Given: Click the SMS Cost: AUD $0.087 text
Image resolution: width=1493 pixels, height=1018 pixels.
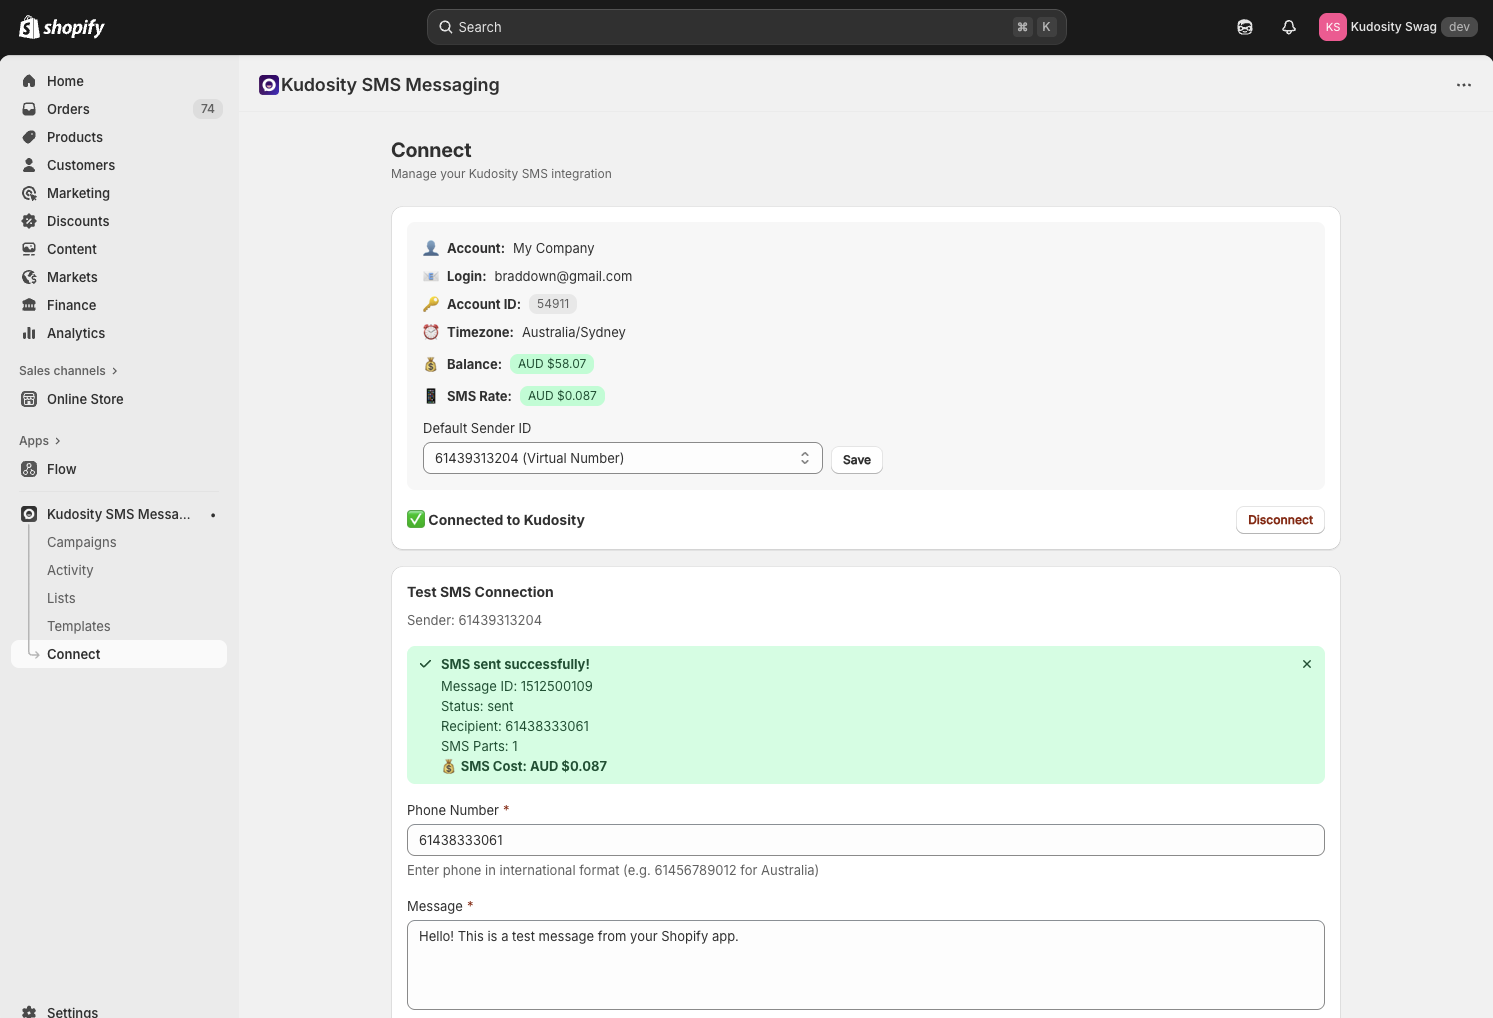Looking at the screenshot, I should coord(534,766).
